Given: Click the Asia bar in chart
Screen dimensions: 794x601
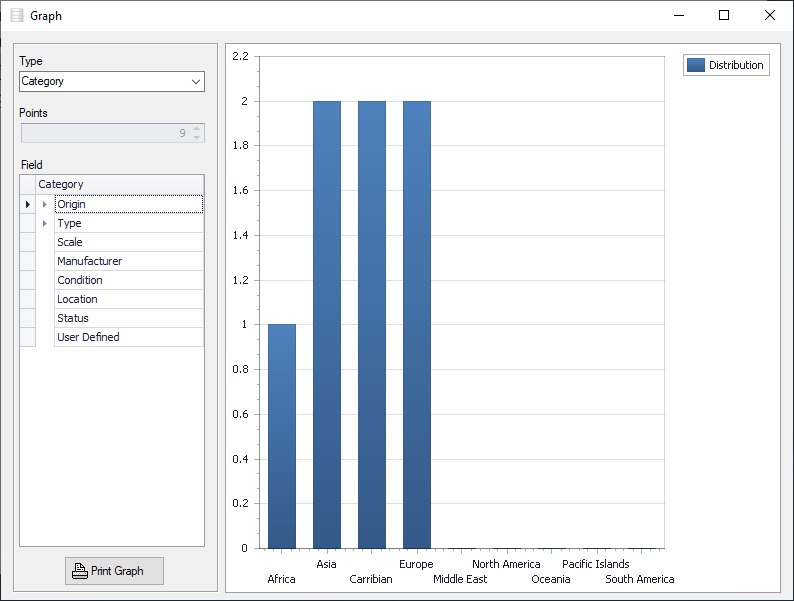Looking at the screenshot, I should click(x=327, y=325).
